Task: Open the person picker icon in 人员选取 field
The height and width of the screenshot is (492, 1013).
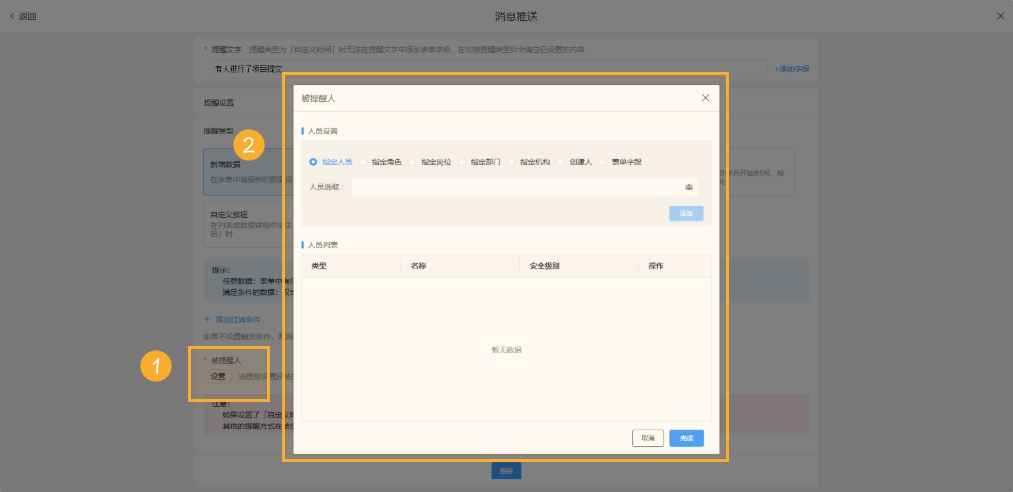Action: coord(689,187)
